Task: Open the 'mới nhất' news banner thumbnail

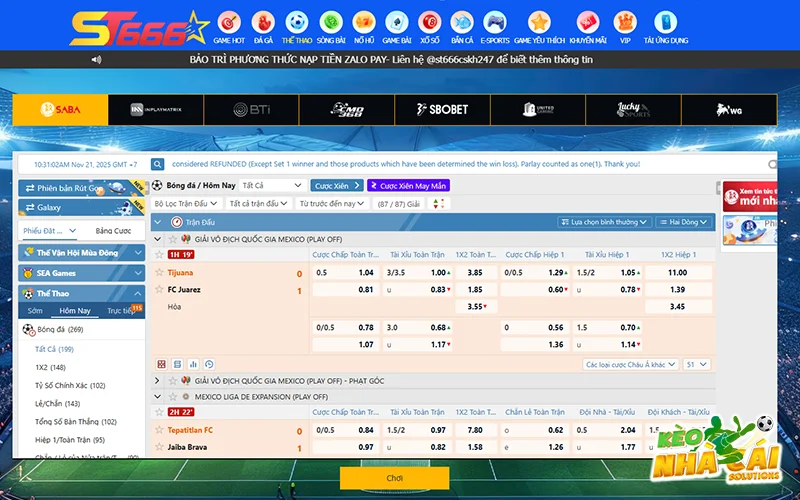Action: 750,196
